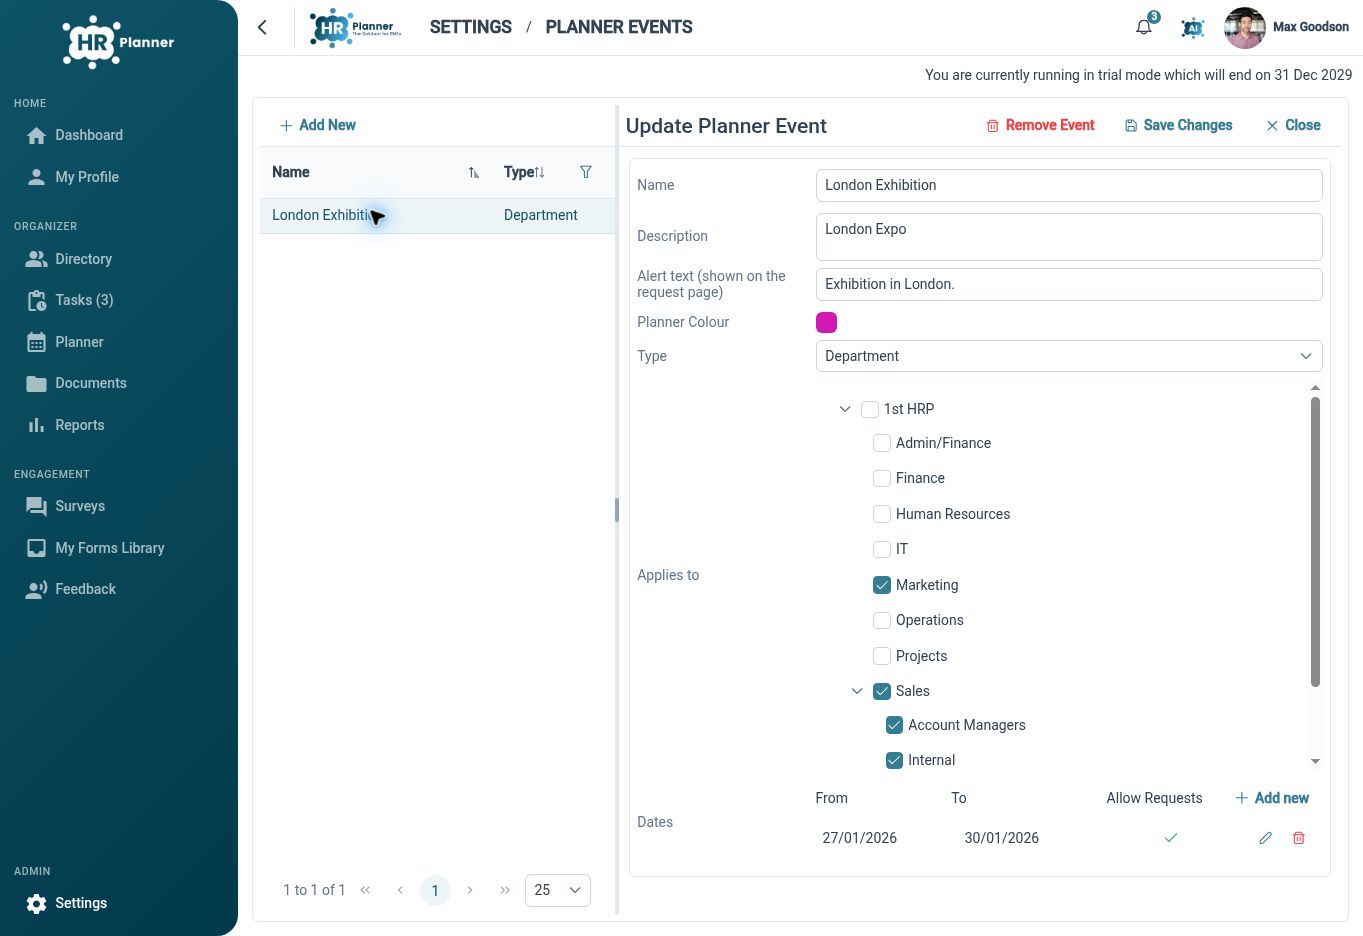Open the AI assistant icon

(1192, 28)
